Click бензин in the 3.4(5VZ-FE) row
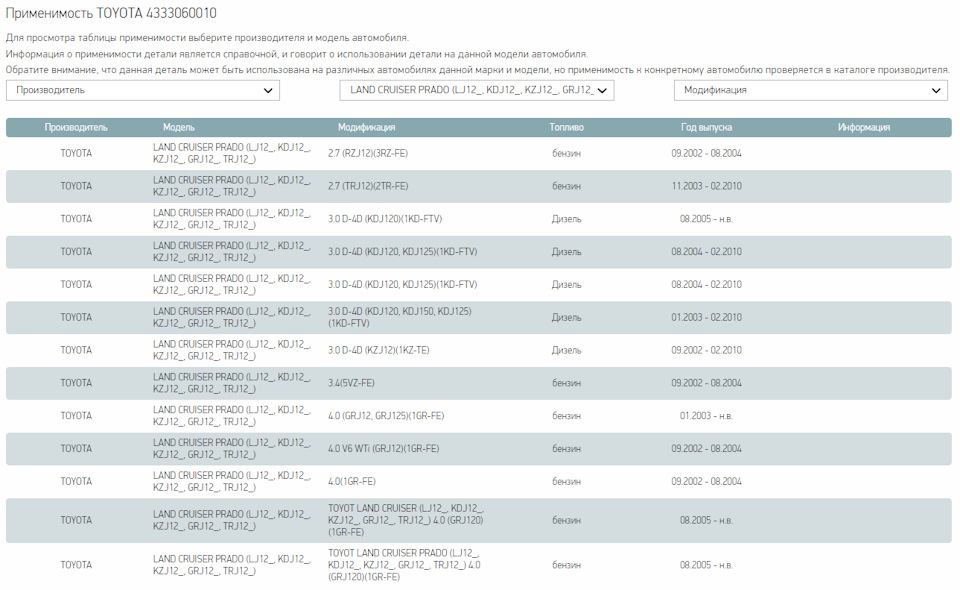The width and height of the screenshot is (960, 590). 566,383
